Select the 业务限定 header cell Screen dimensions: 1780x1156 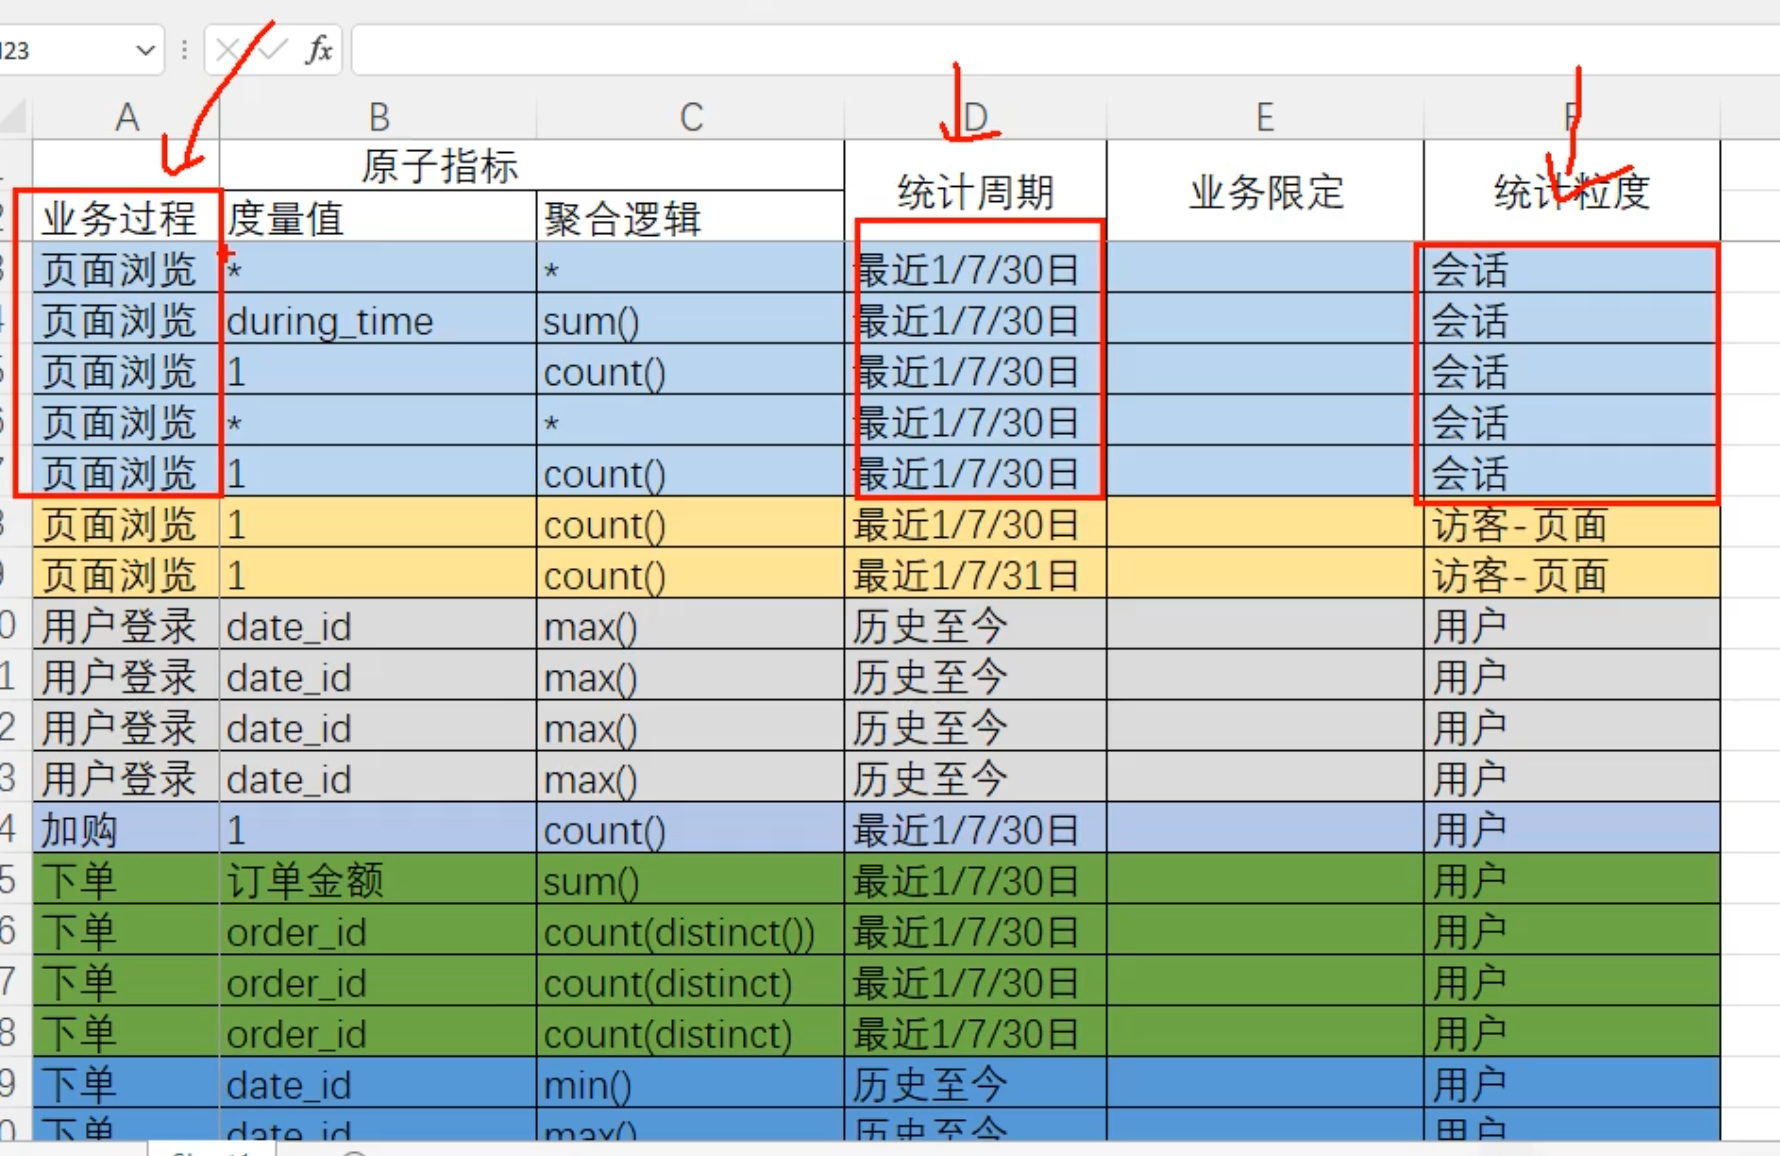[1265, 191]
